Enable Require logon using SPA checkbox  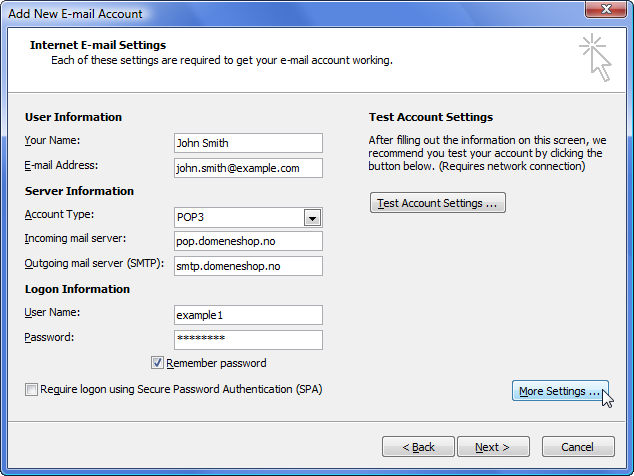(x=31, y=389)
